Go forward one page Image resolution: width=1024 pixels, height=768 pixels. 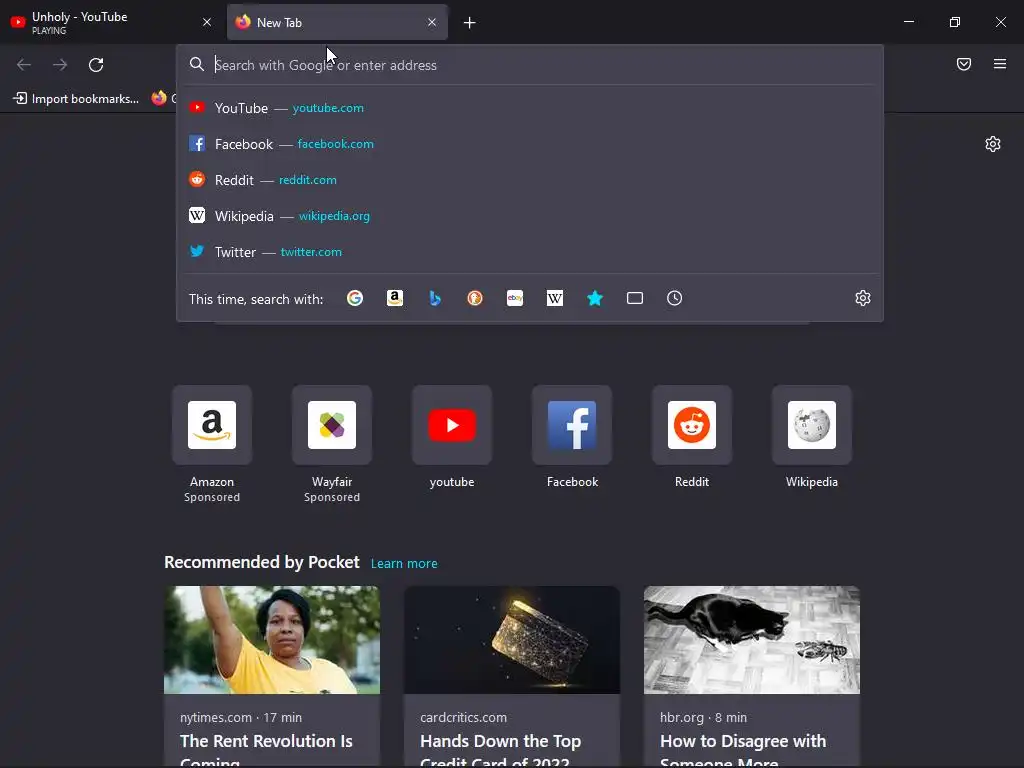point(60,65)
